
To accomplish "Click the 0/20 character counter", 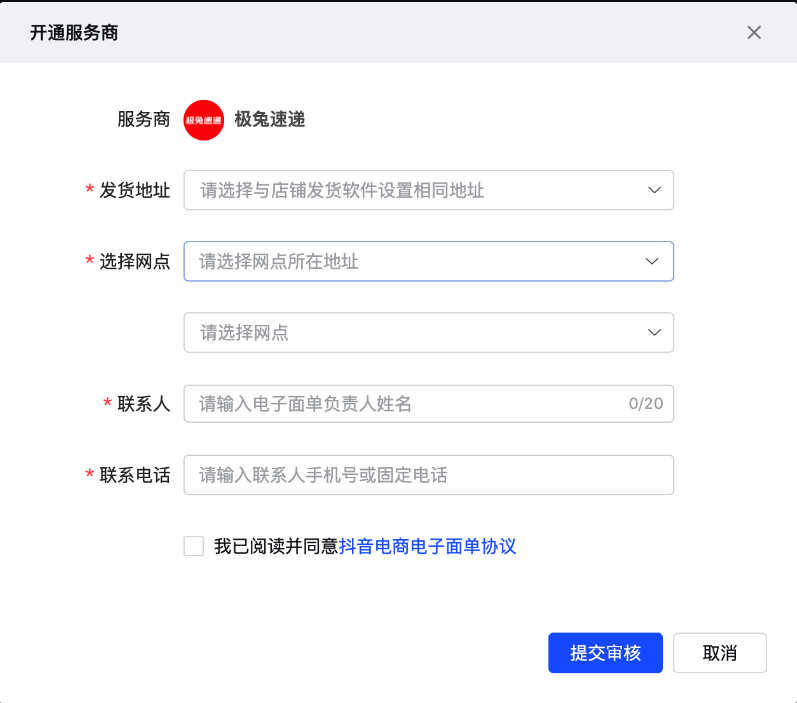I will pos(645,404).
